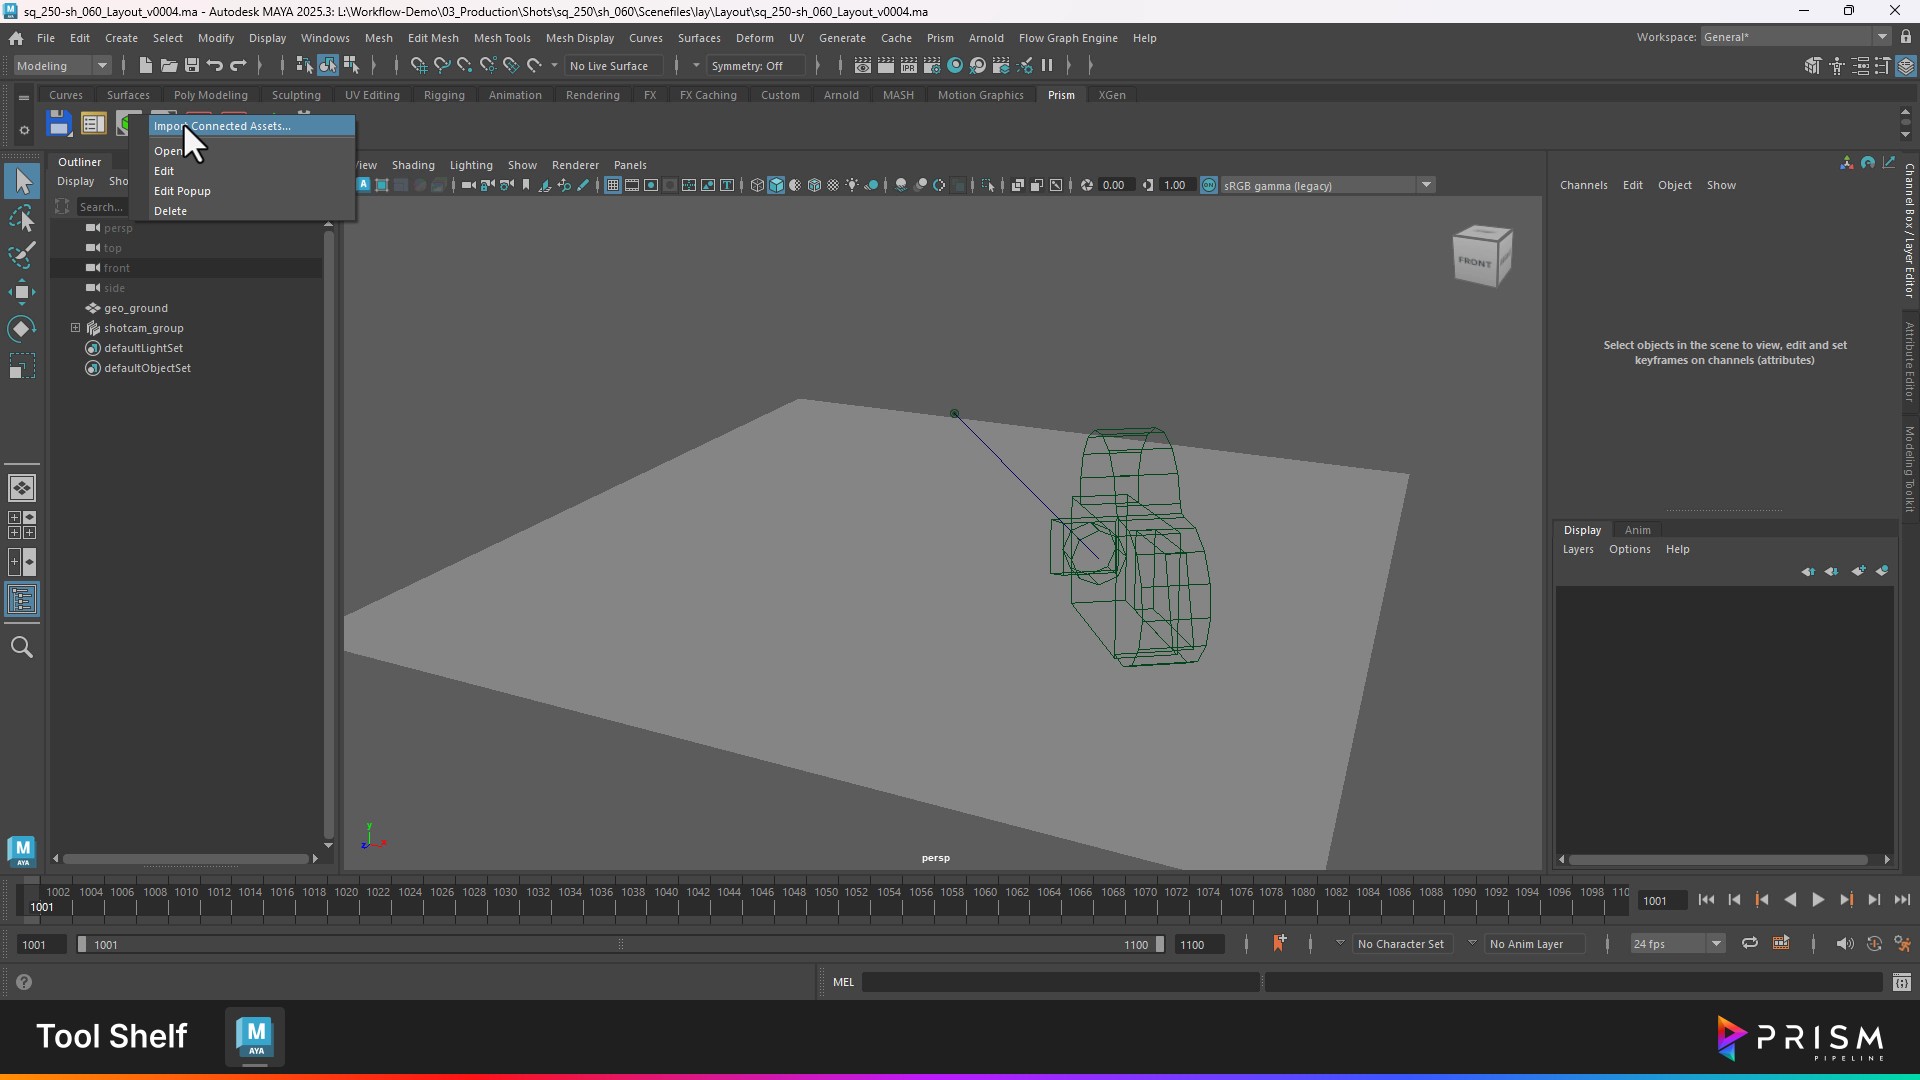Open the 24 fps frame rate dropdown
Viewport: 1920px width, 1080px height.
pos(1677,943)
